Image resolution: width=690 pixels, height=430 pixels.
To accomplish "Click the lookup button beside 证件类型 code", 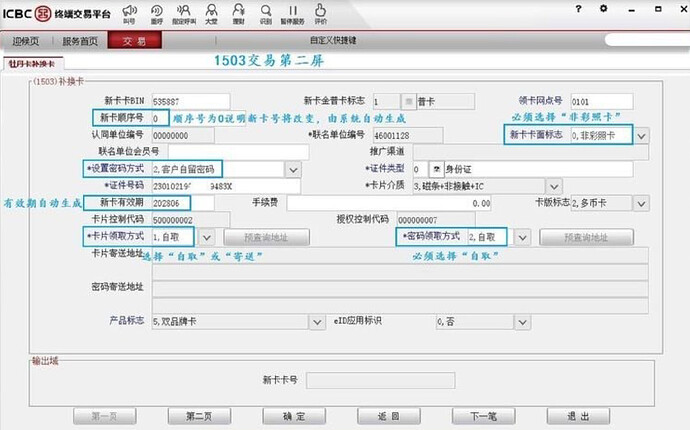I will coord(436,169).
